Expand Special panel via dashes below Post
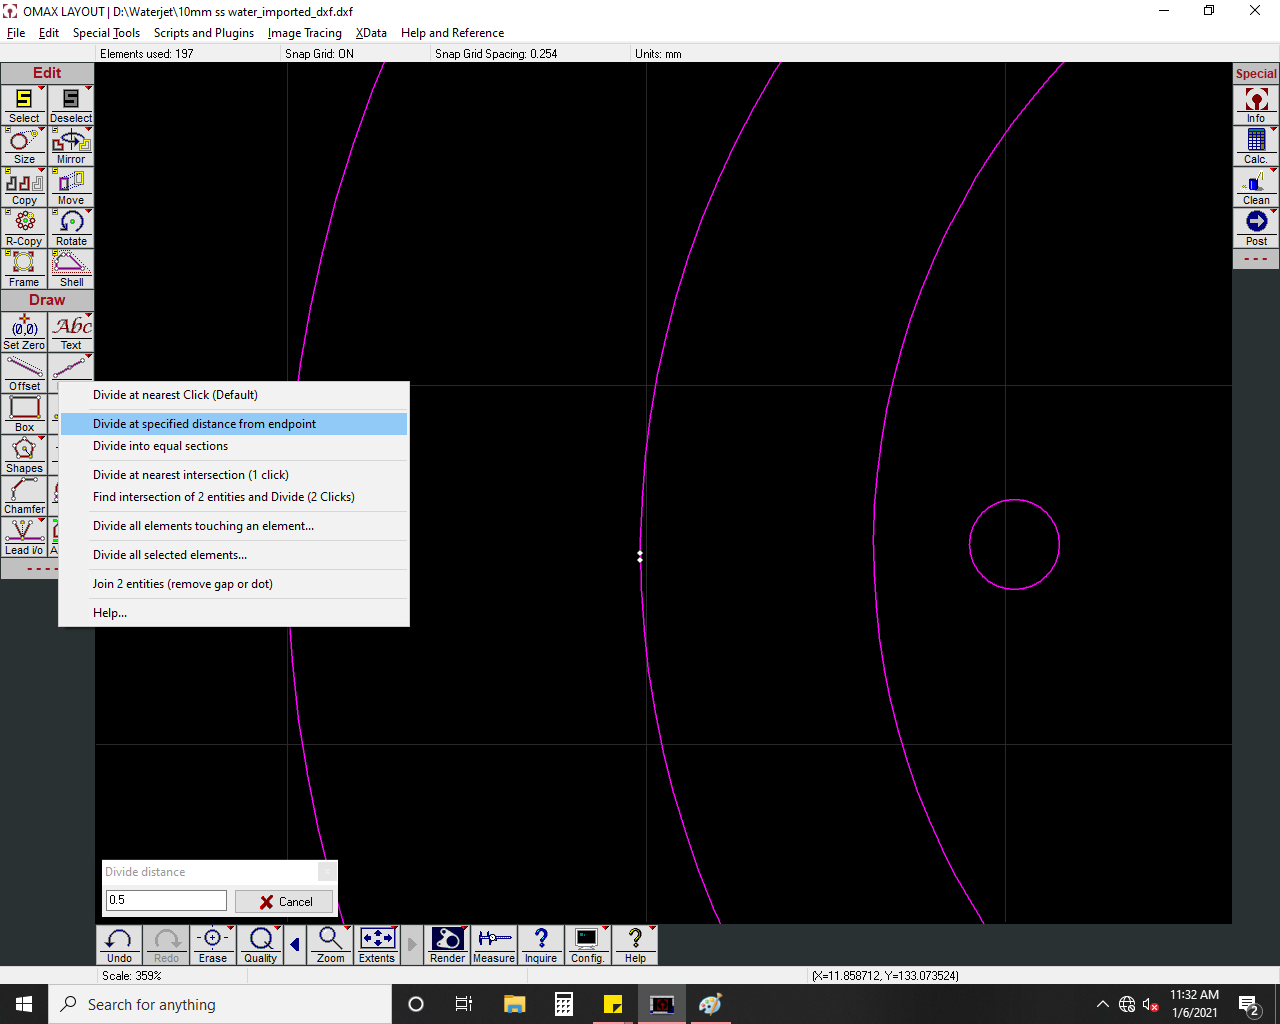 [1256, 259]
